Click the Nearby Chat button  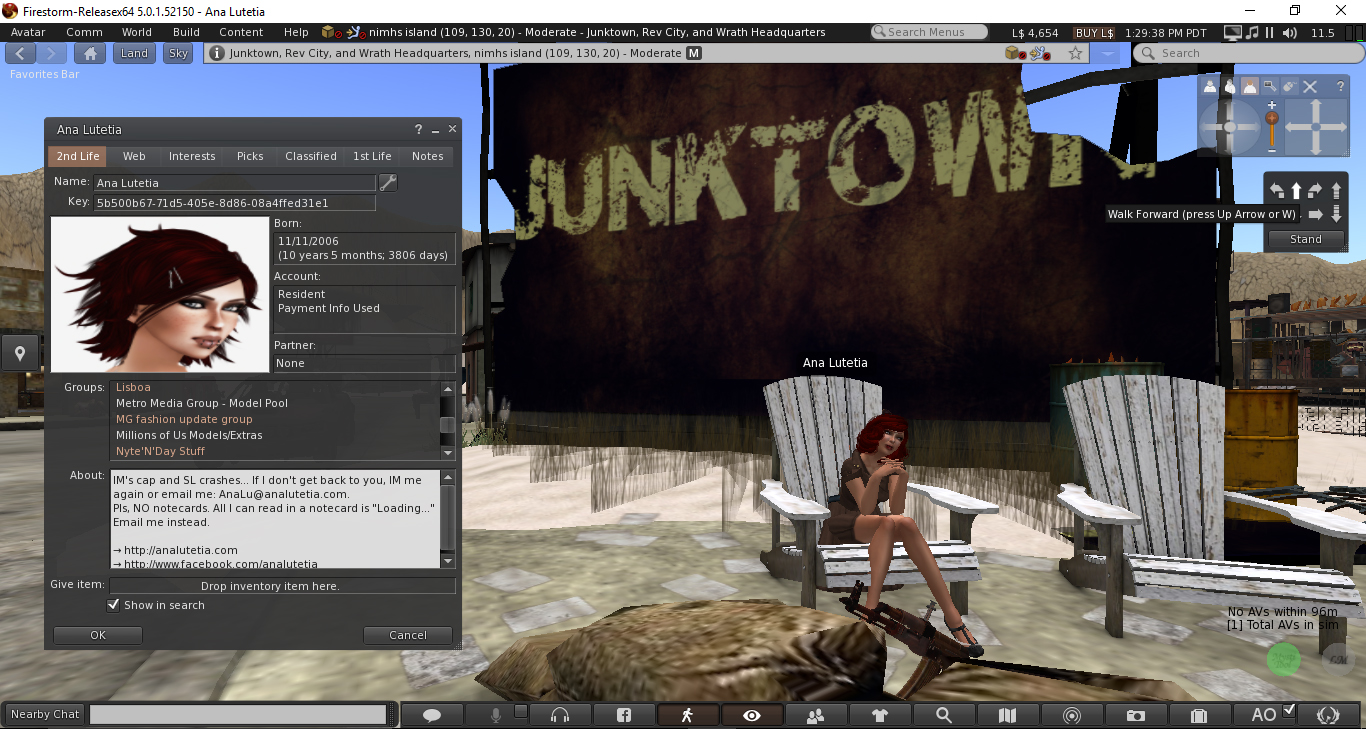tap(45, 714)
